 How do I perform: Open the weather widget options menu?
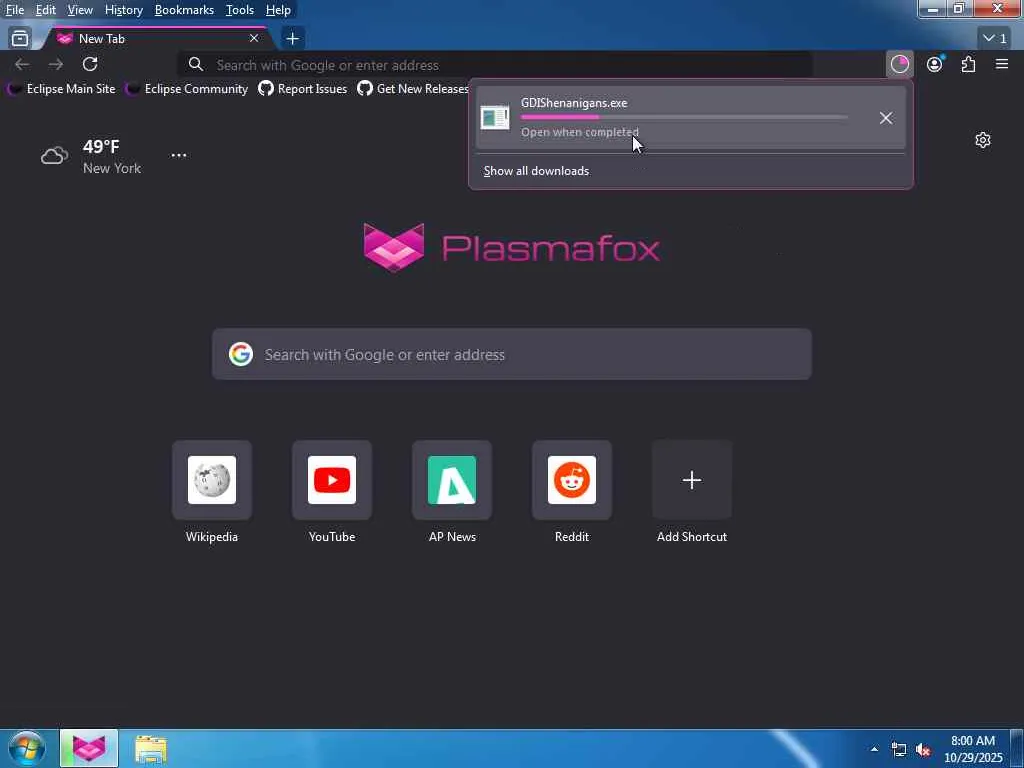point(179,155)
